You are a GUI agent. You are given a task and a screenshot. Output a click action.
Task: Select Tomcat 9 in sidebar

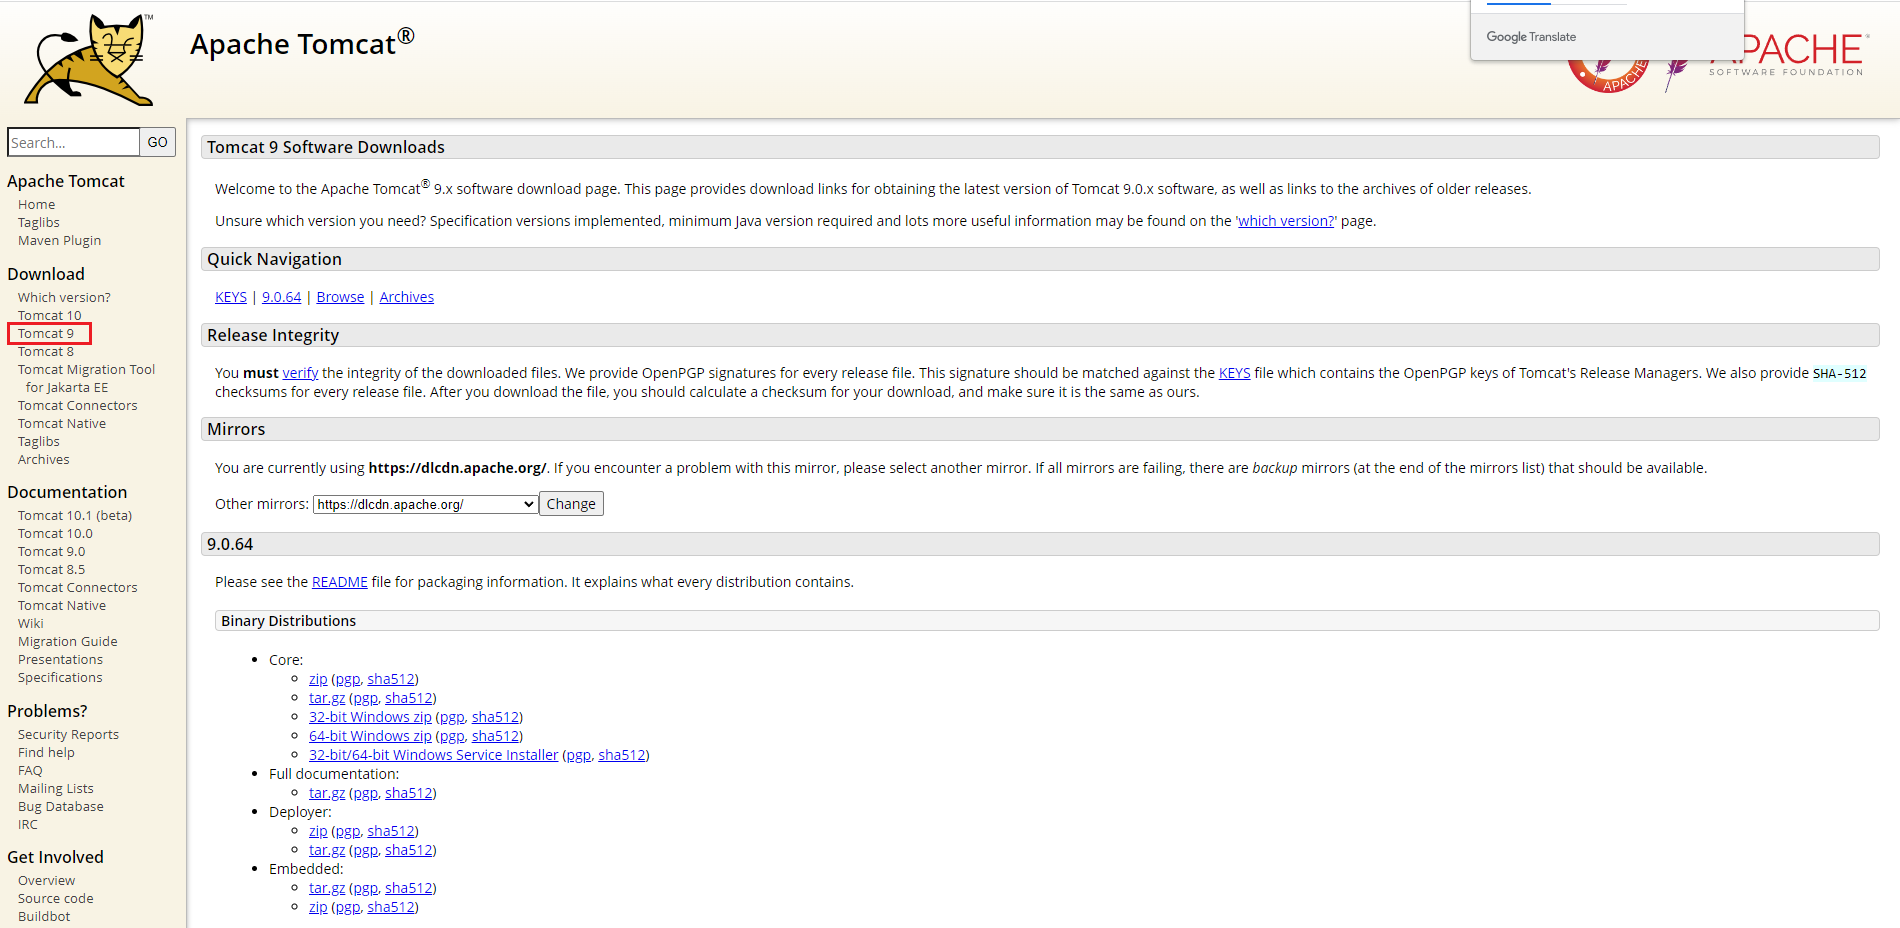46,333
